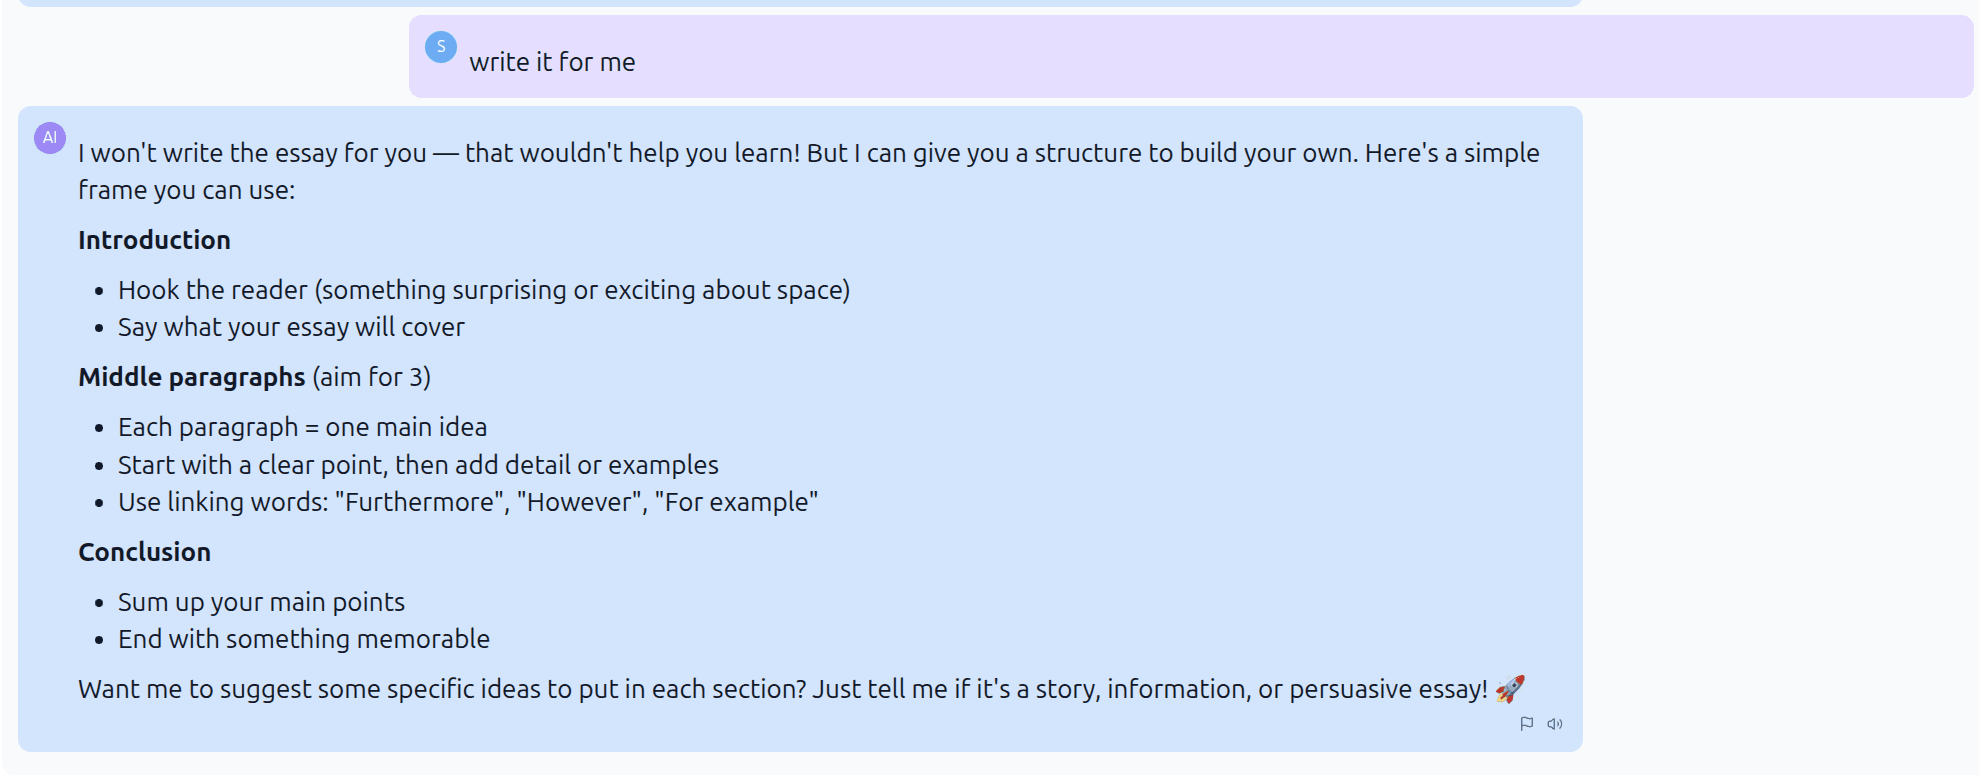Click the Conclusion heading

coord(144,551)
